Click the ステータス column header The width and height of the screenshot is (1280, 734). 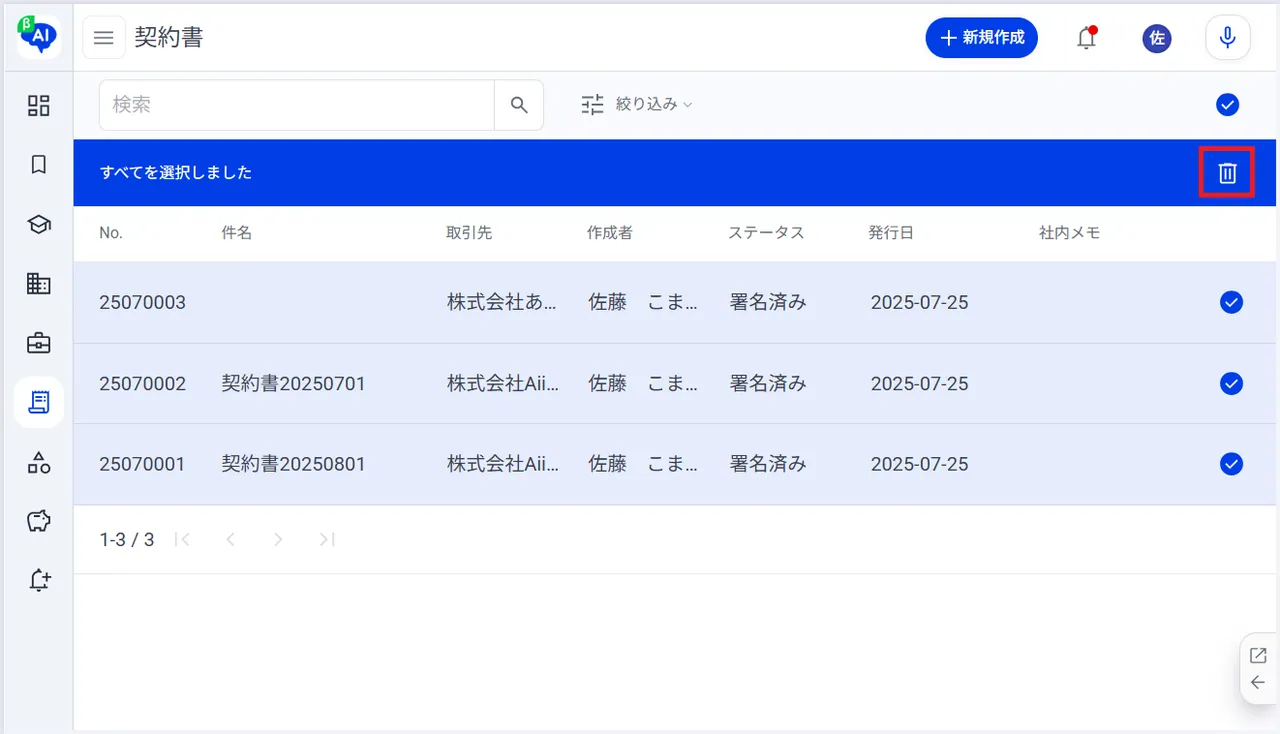pos(766,233)
